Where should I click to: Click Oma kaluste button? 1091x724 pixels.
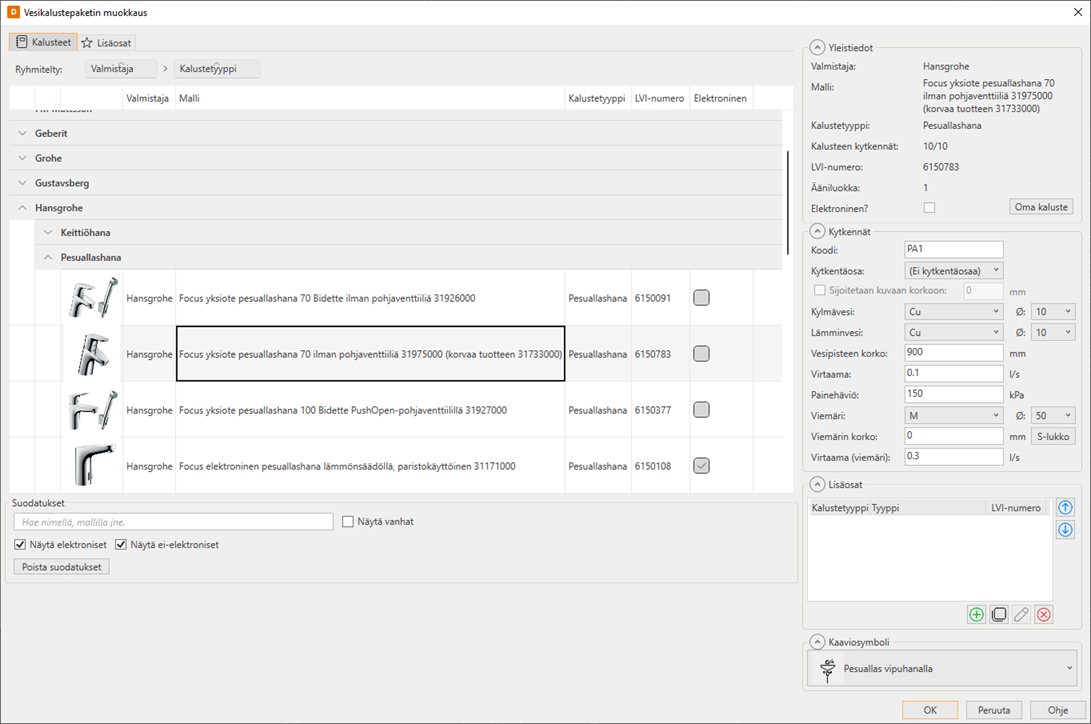[x=1041, y=207]
